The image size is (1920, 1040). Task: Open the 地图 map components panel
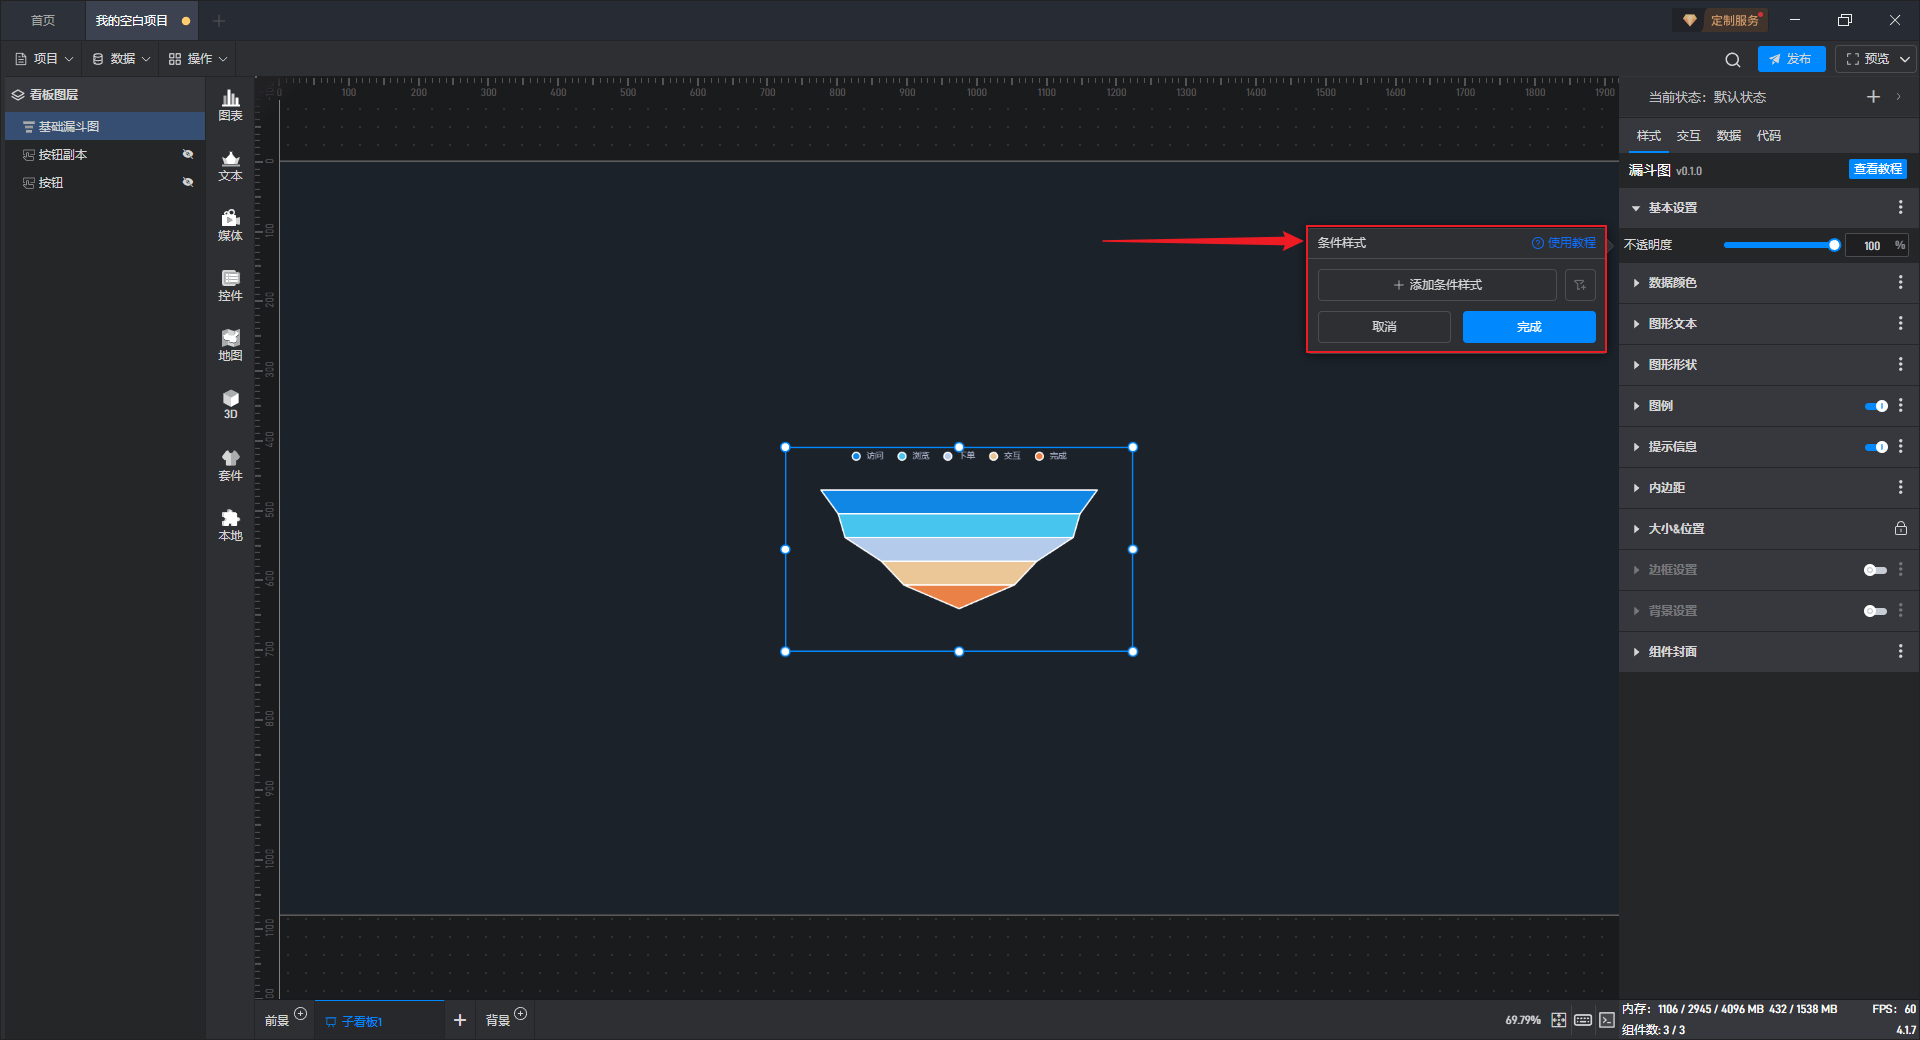230,344
